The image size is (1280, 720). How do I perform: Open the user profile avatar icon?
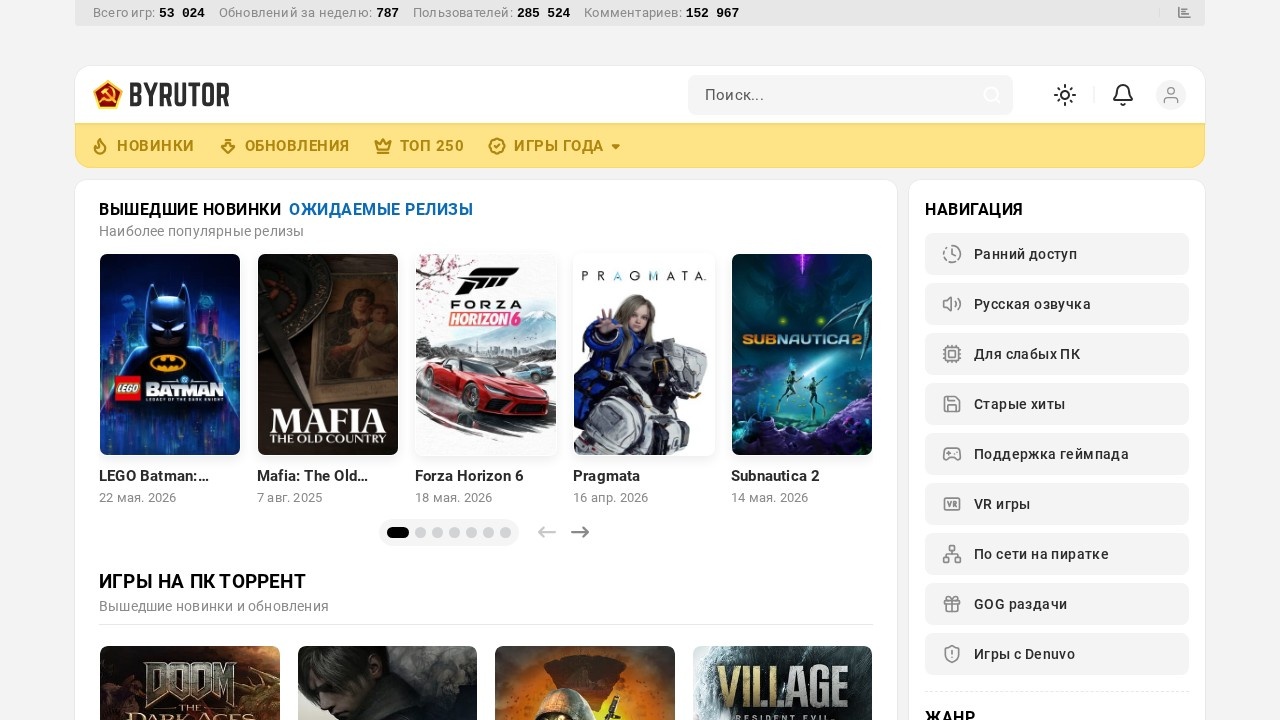point(1171,95)
